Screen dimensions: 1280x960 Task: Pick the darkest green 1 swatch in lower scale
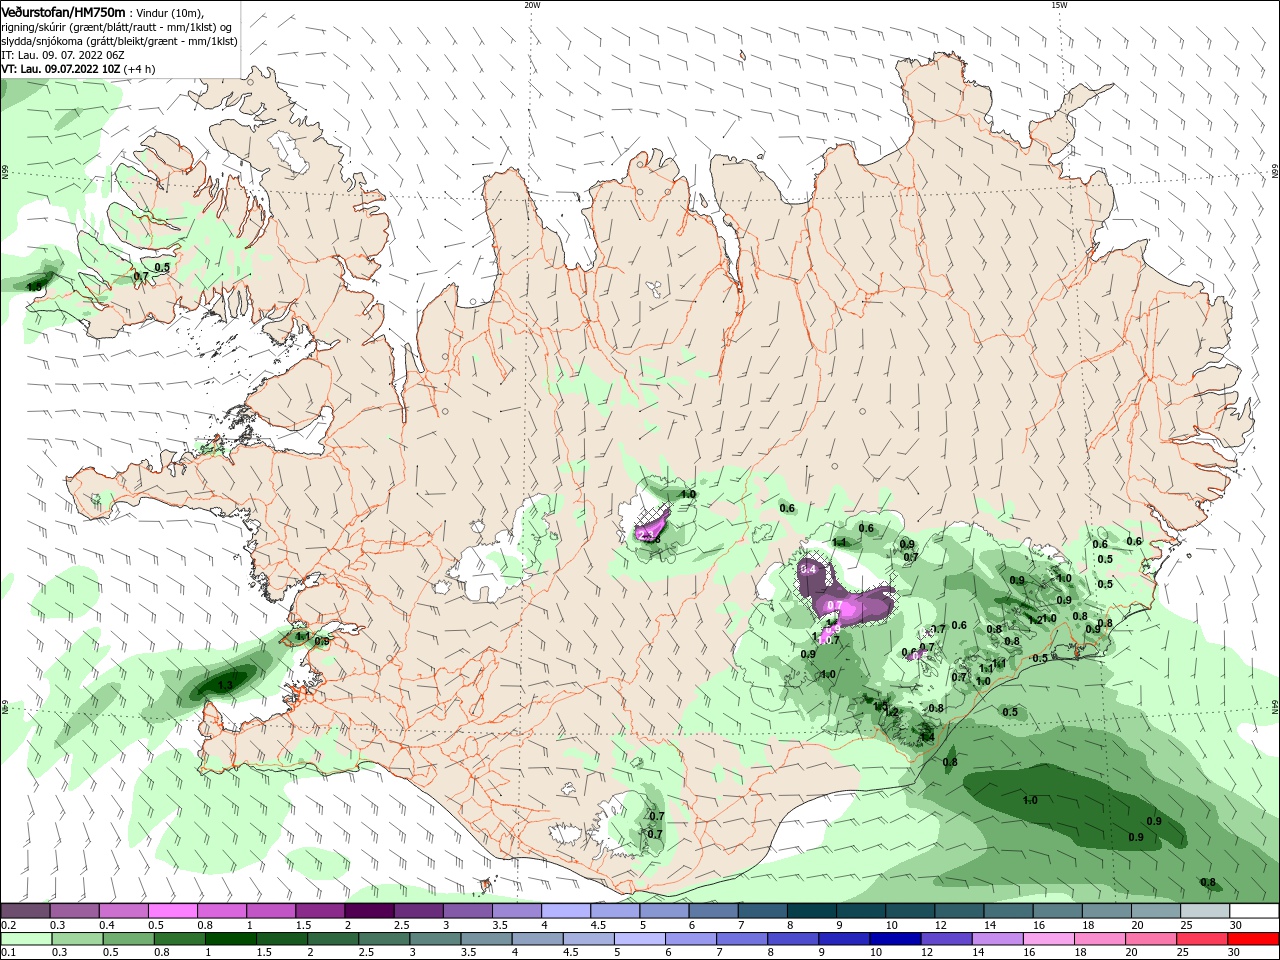230,939
